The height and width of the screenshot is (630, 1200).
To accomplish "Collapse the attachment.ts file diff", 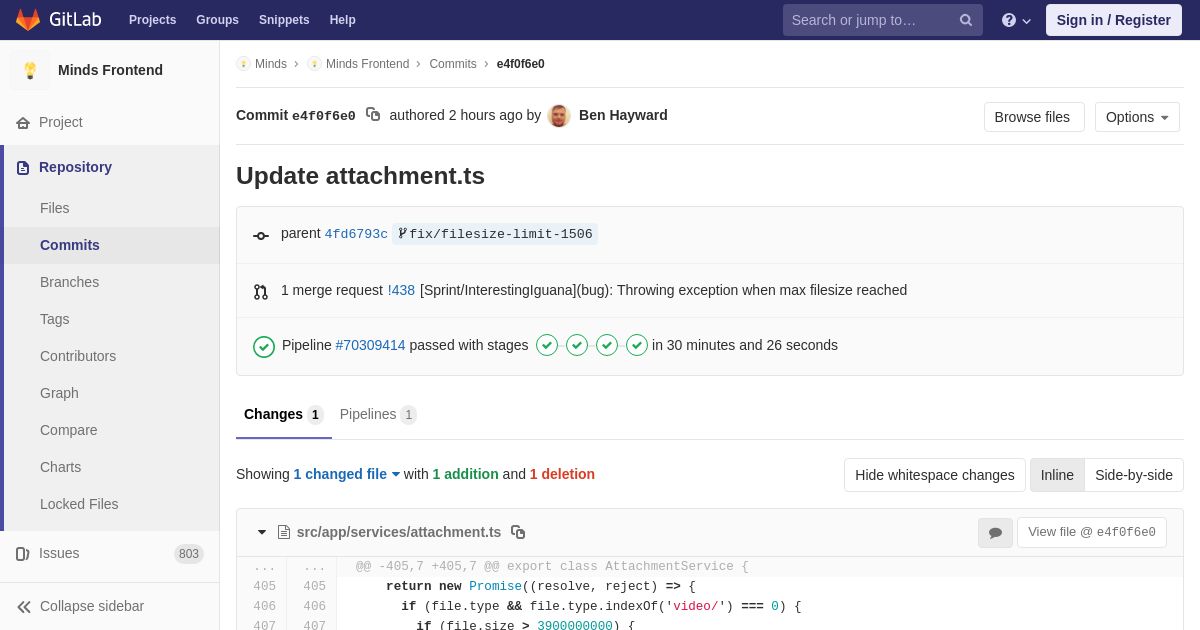I will pyautogui.click(x=262, y=532).
